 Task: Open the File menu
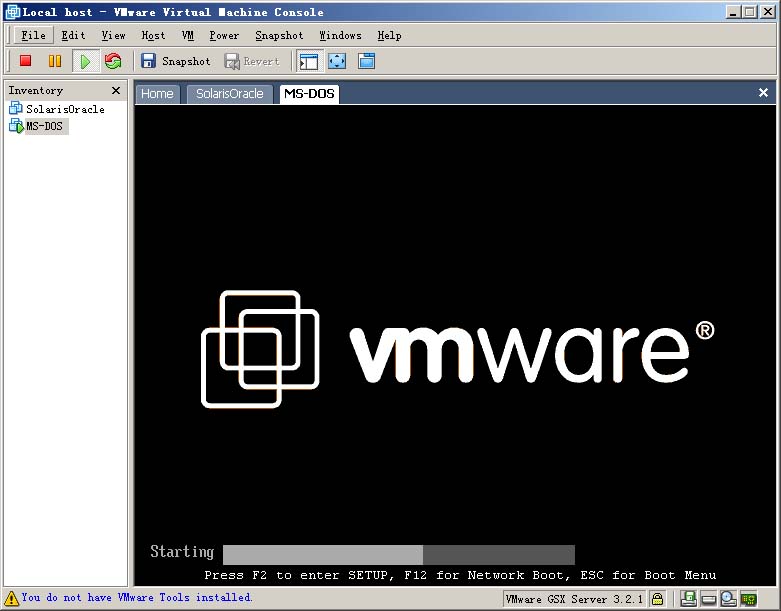point(33,35)
